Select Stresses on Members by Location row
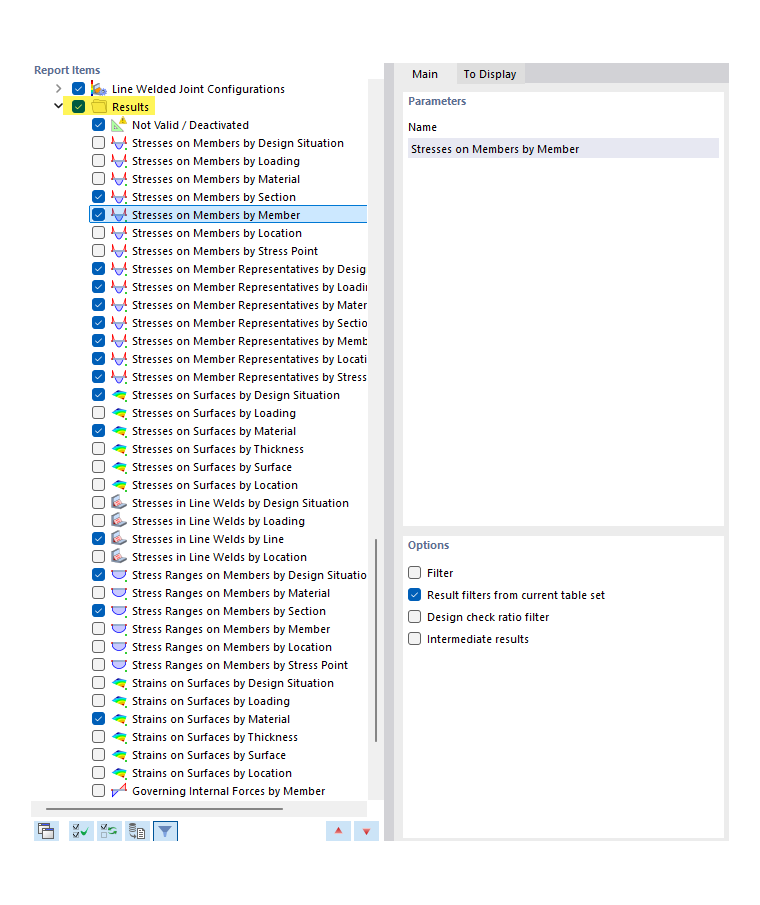This screenshot has height=905, width=760. pyautogui.click(x=216, y=233)
